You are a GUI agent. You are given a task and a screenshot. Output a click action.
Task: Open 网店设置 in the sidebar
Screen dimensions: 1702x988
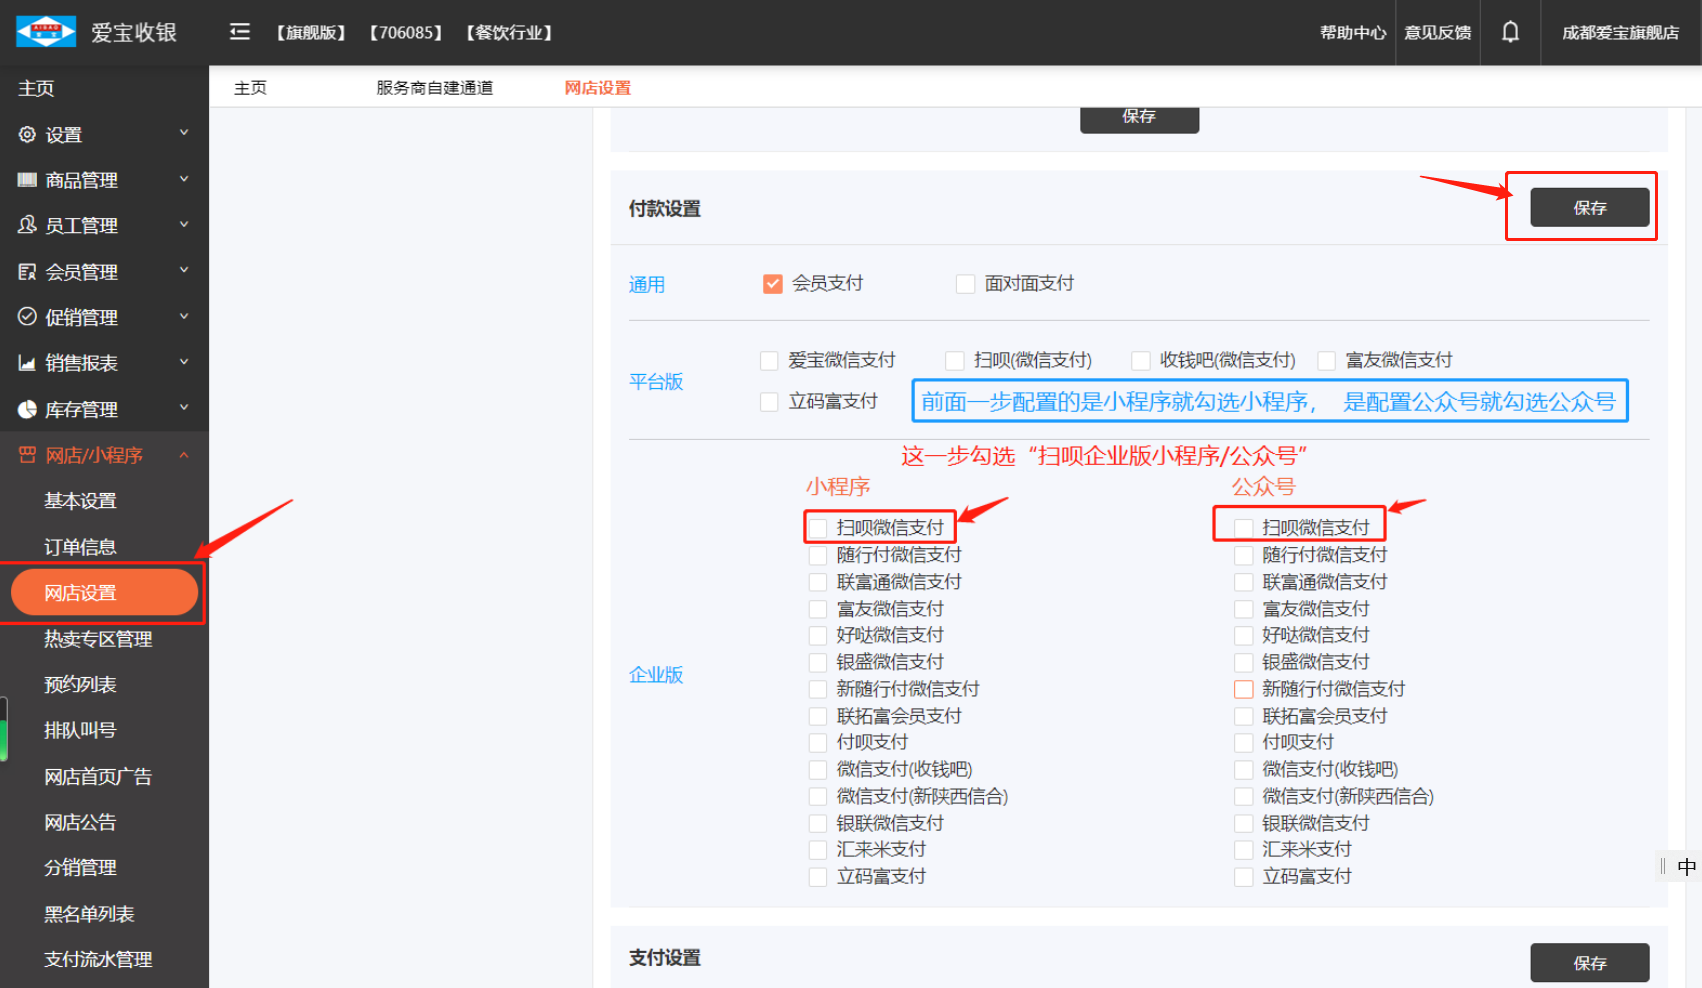(x=104, y=593)
